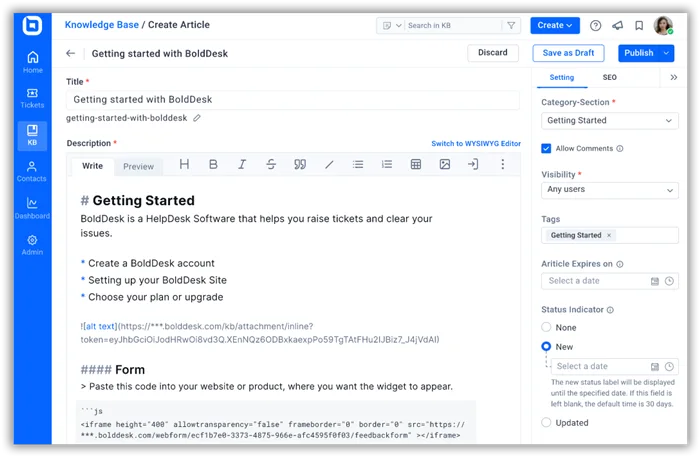
Task: Apply bold formatting
Action: click(213, 164)
